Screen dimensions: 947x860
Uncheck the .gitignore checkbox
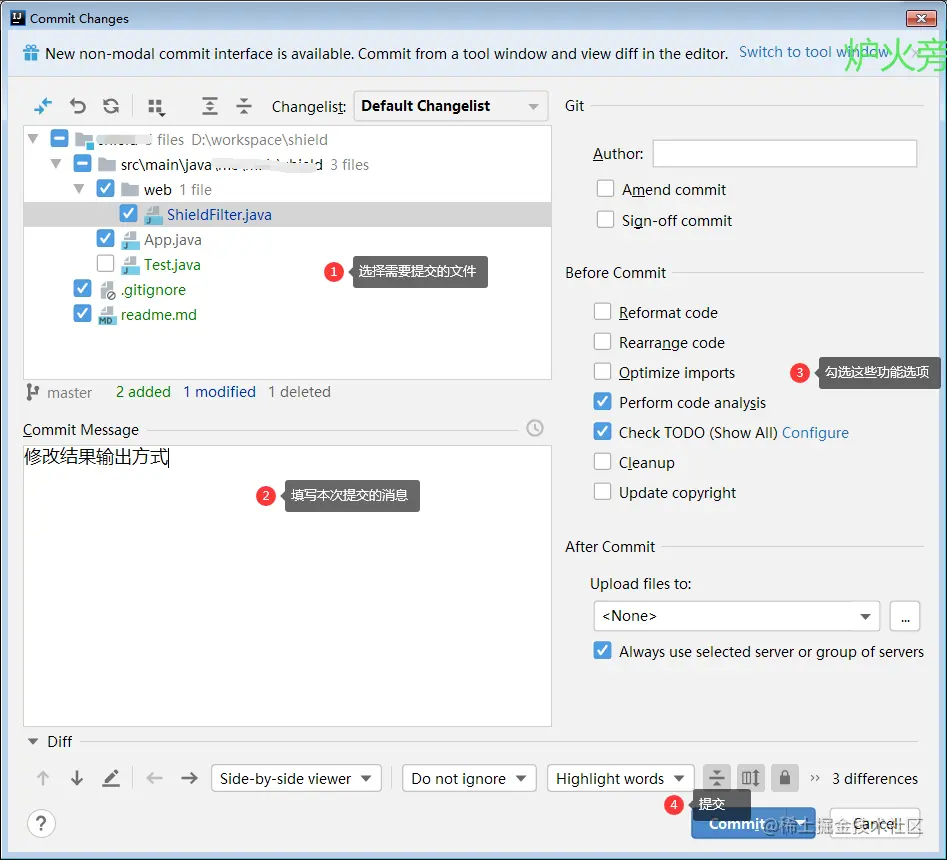click(x=82, y=289)
